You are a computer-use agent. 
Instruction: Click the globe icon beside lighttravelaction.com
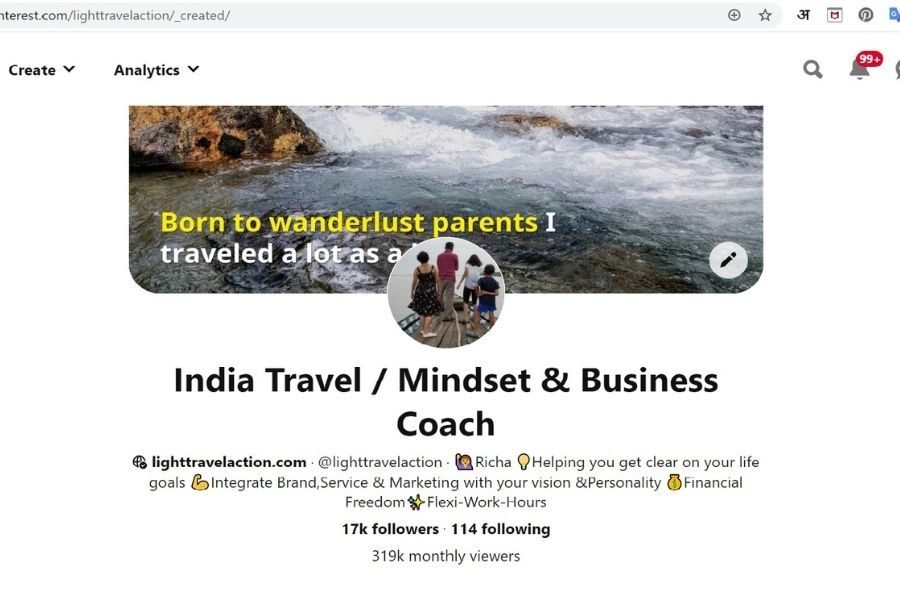[x=139, y=462]
